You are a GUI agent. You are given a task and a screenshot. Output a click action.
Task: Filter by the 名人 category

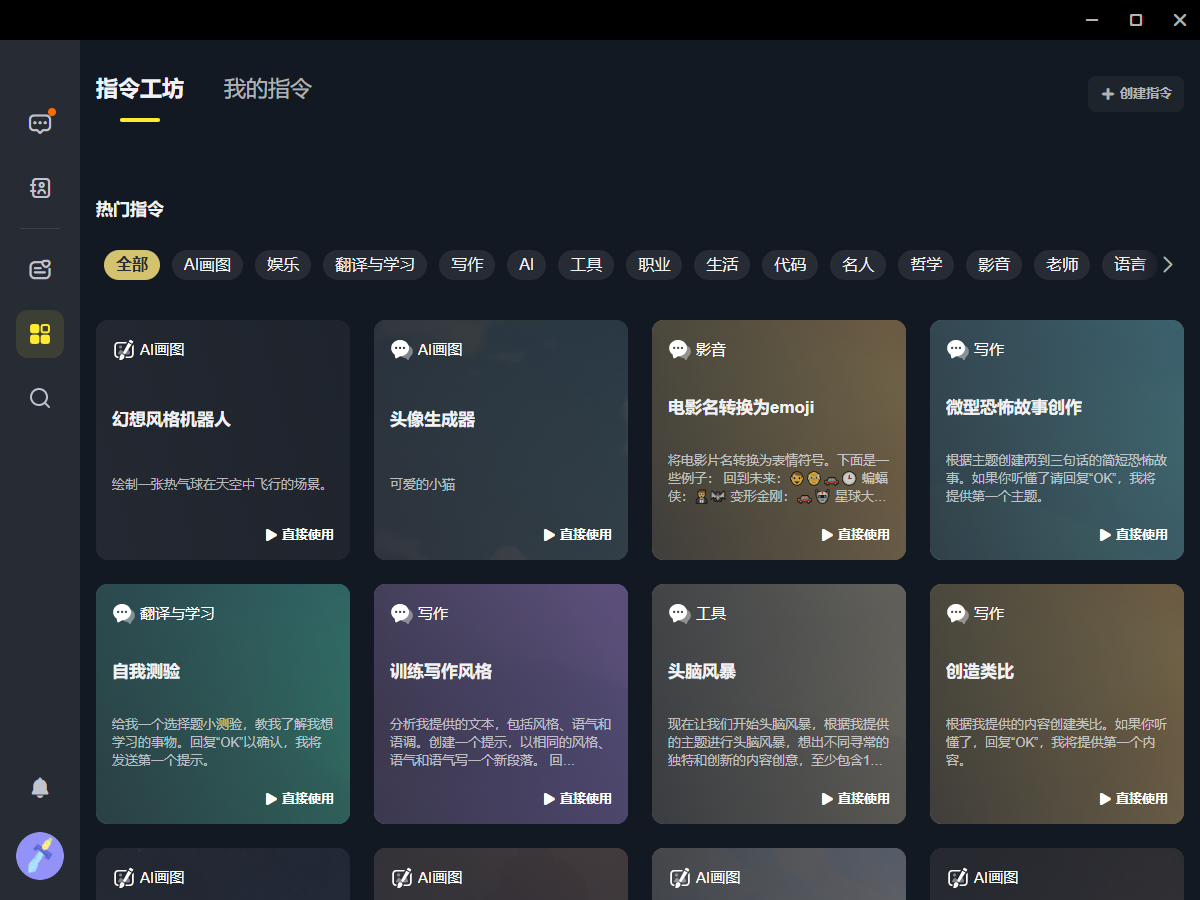tap(858, 265)
